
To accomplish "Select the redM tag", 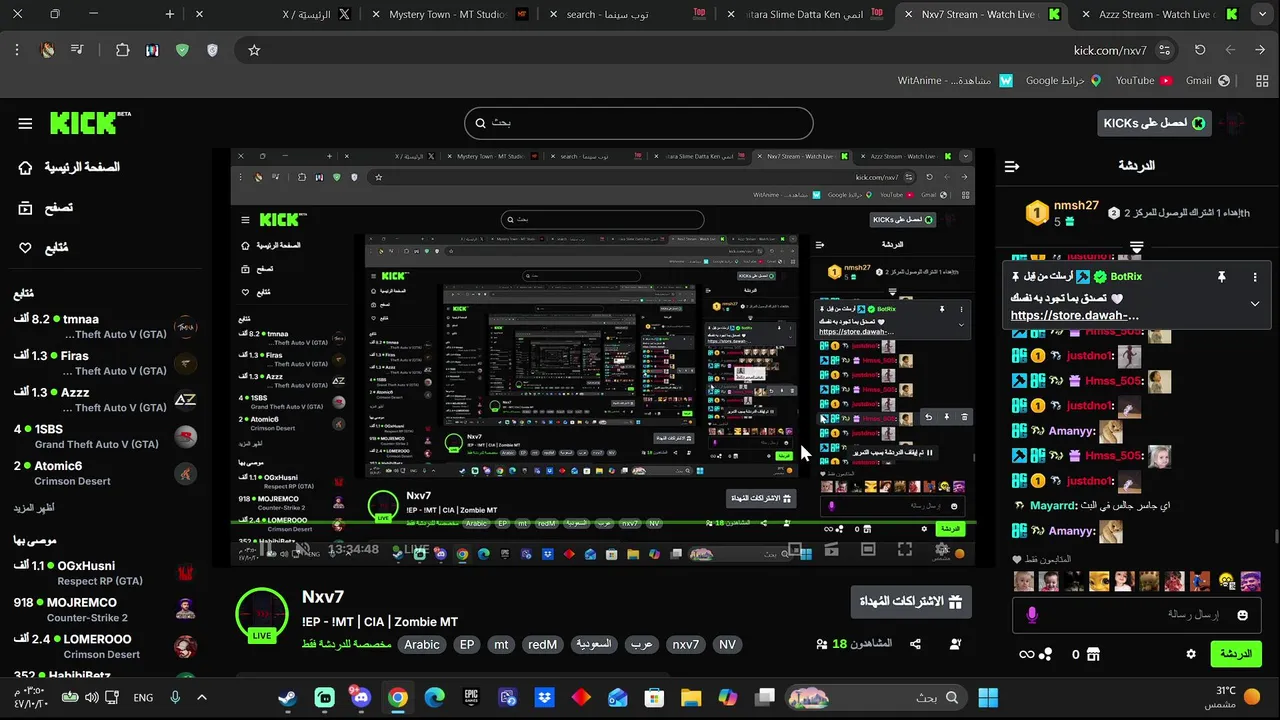I will pyautogui.click(x=542, y=645).
